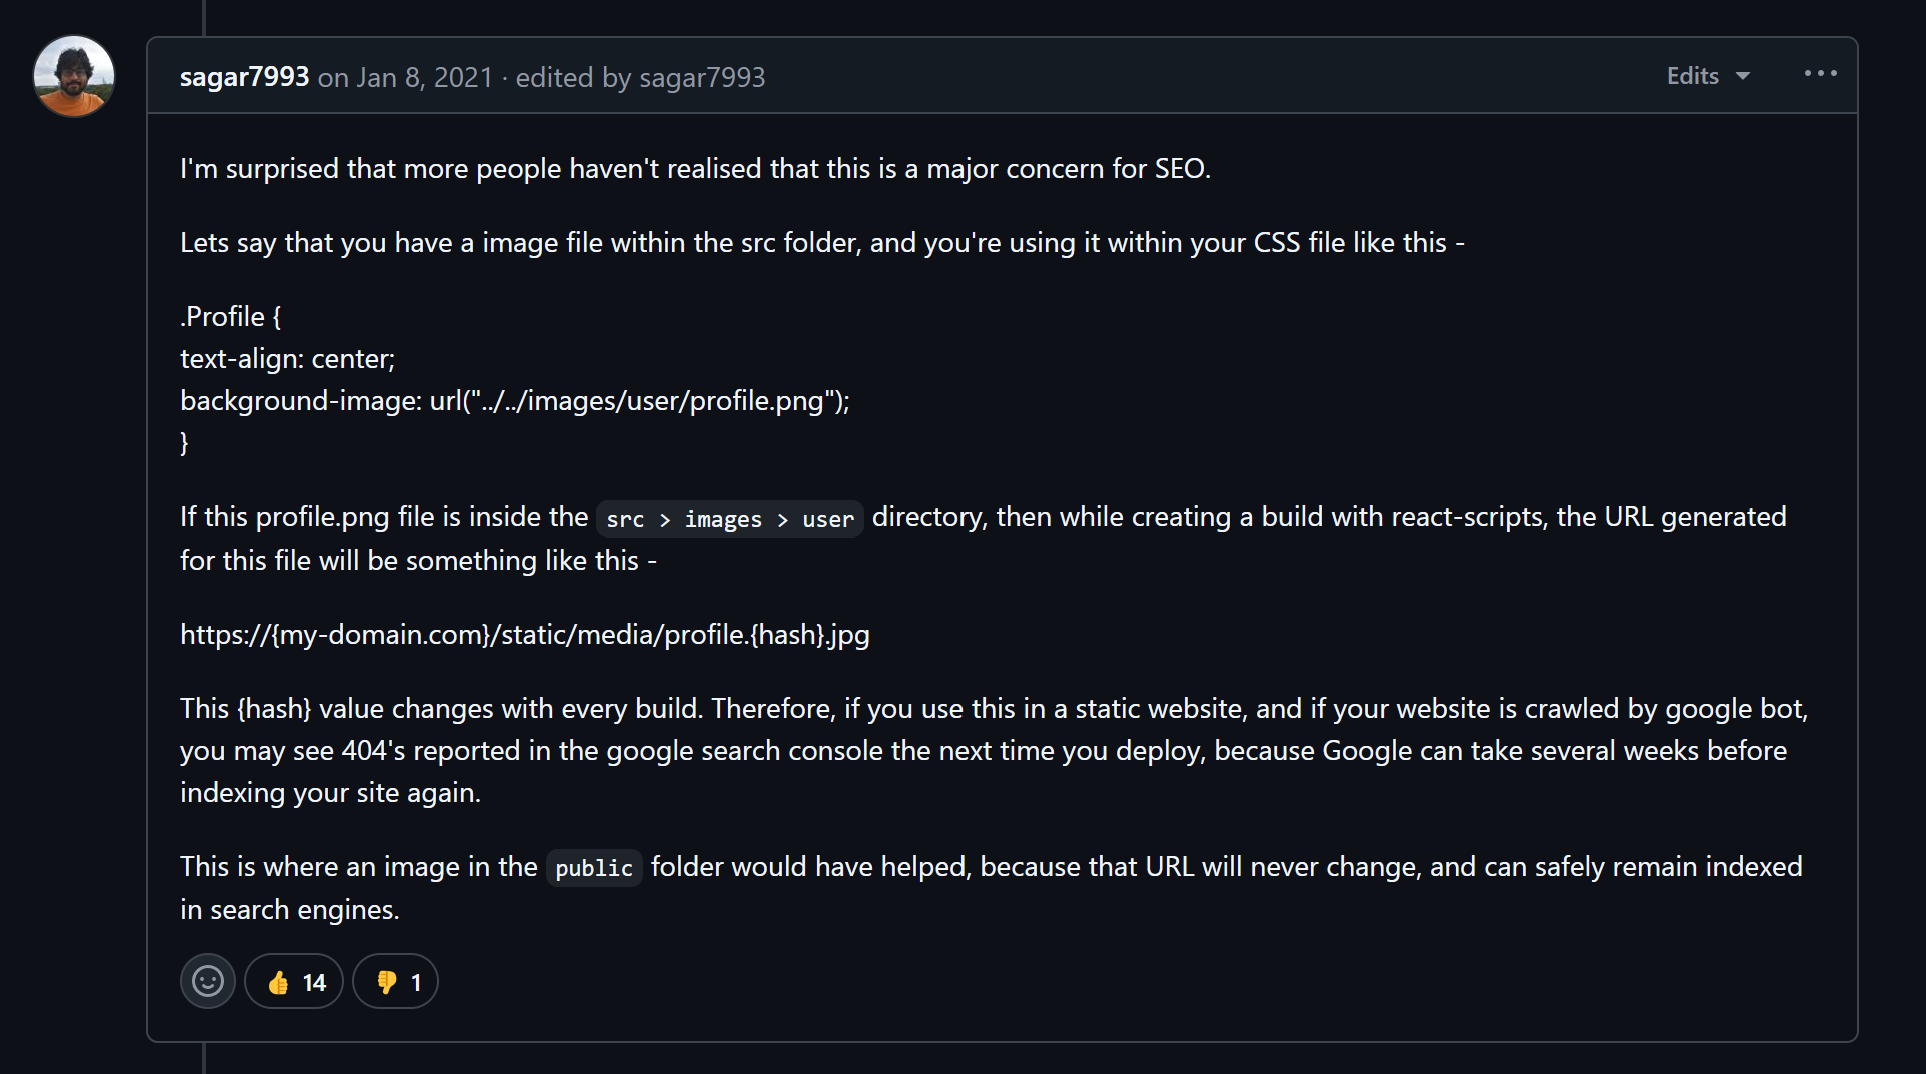
Task: Click the 'edited by sagar7993' text
Action: pyautogui.click(x=640, y=77)
